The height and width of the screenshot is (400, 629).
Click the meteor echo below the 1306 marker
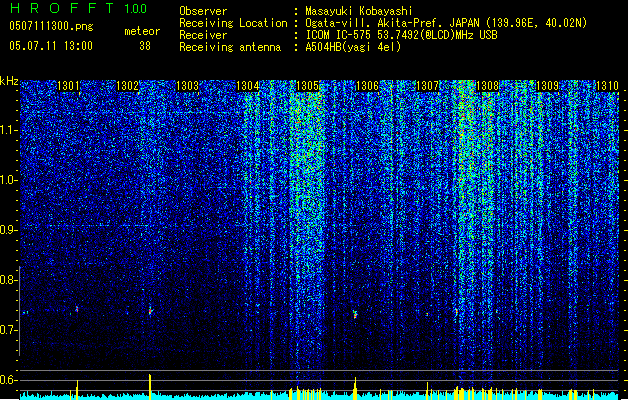[355, 314]
